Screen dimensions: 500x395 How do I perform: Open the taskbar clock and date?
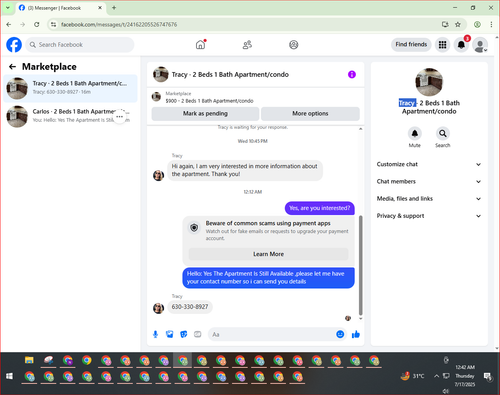tap(465, 376)
